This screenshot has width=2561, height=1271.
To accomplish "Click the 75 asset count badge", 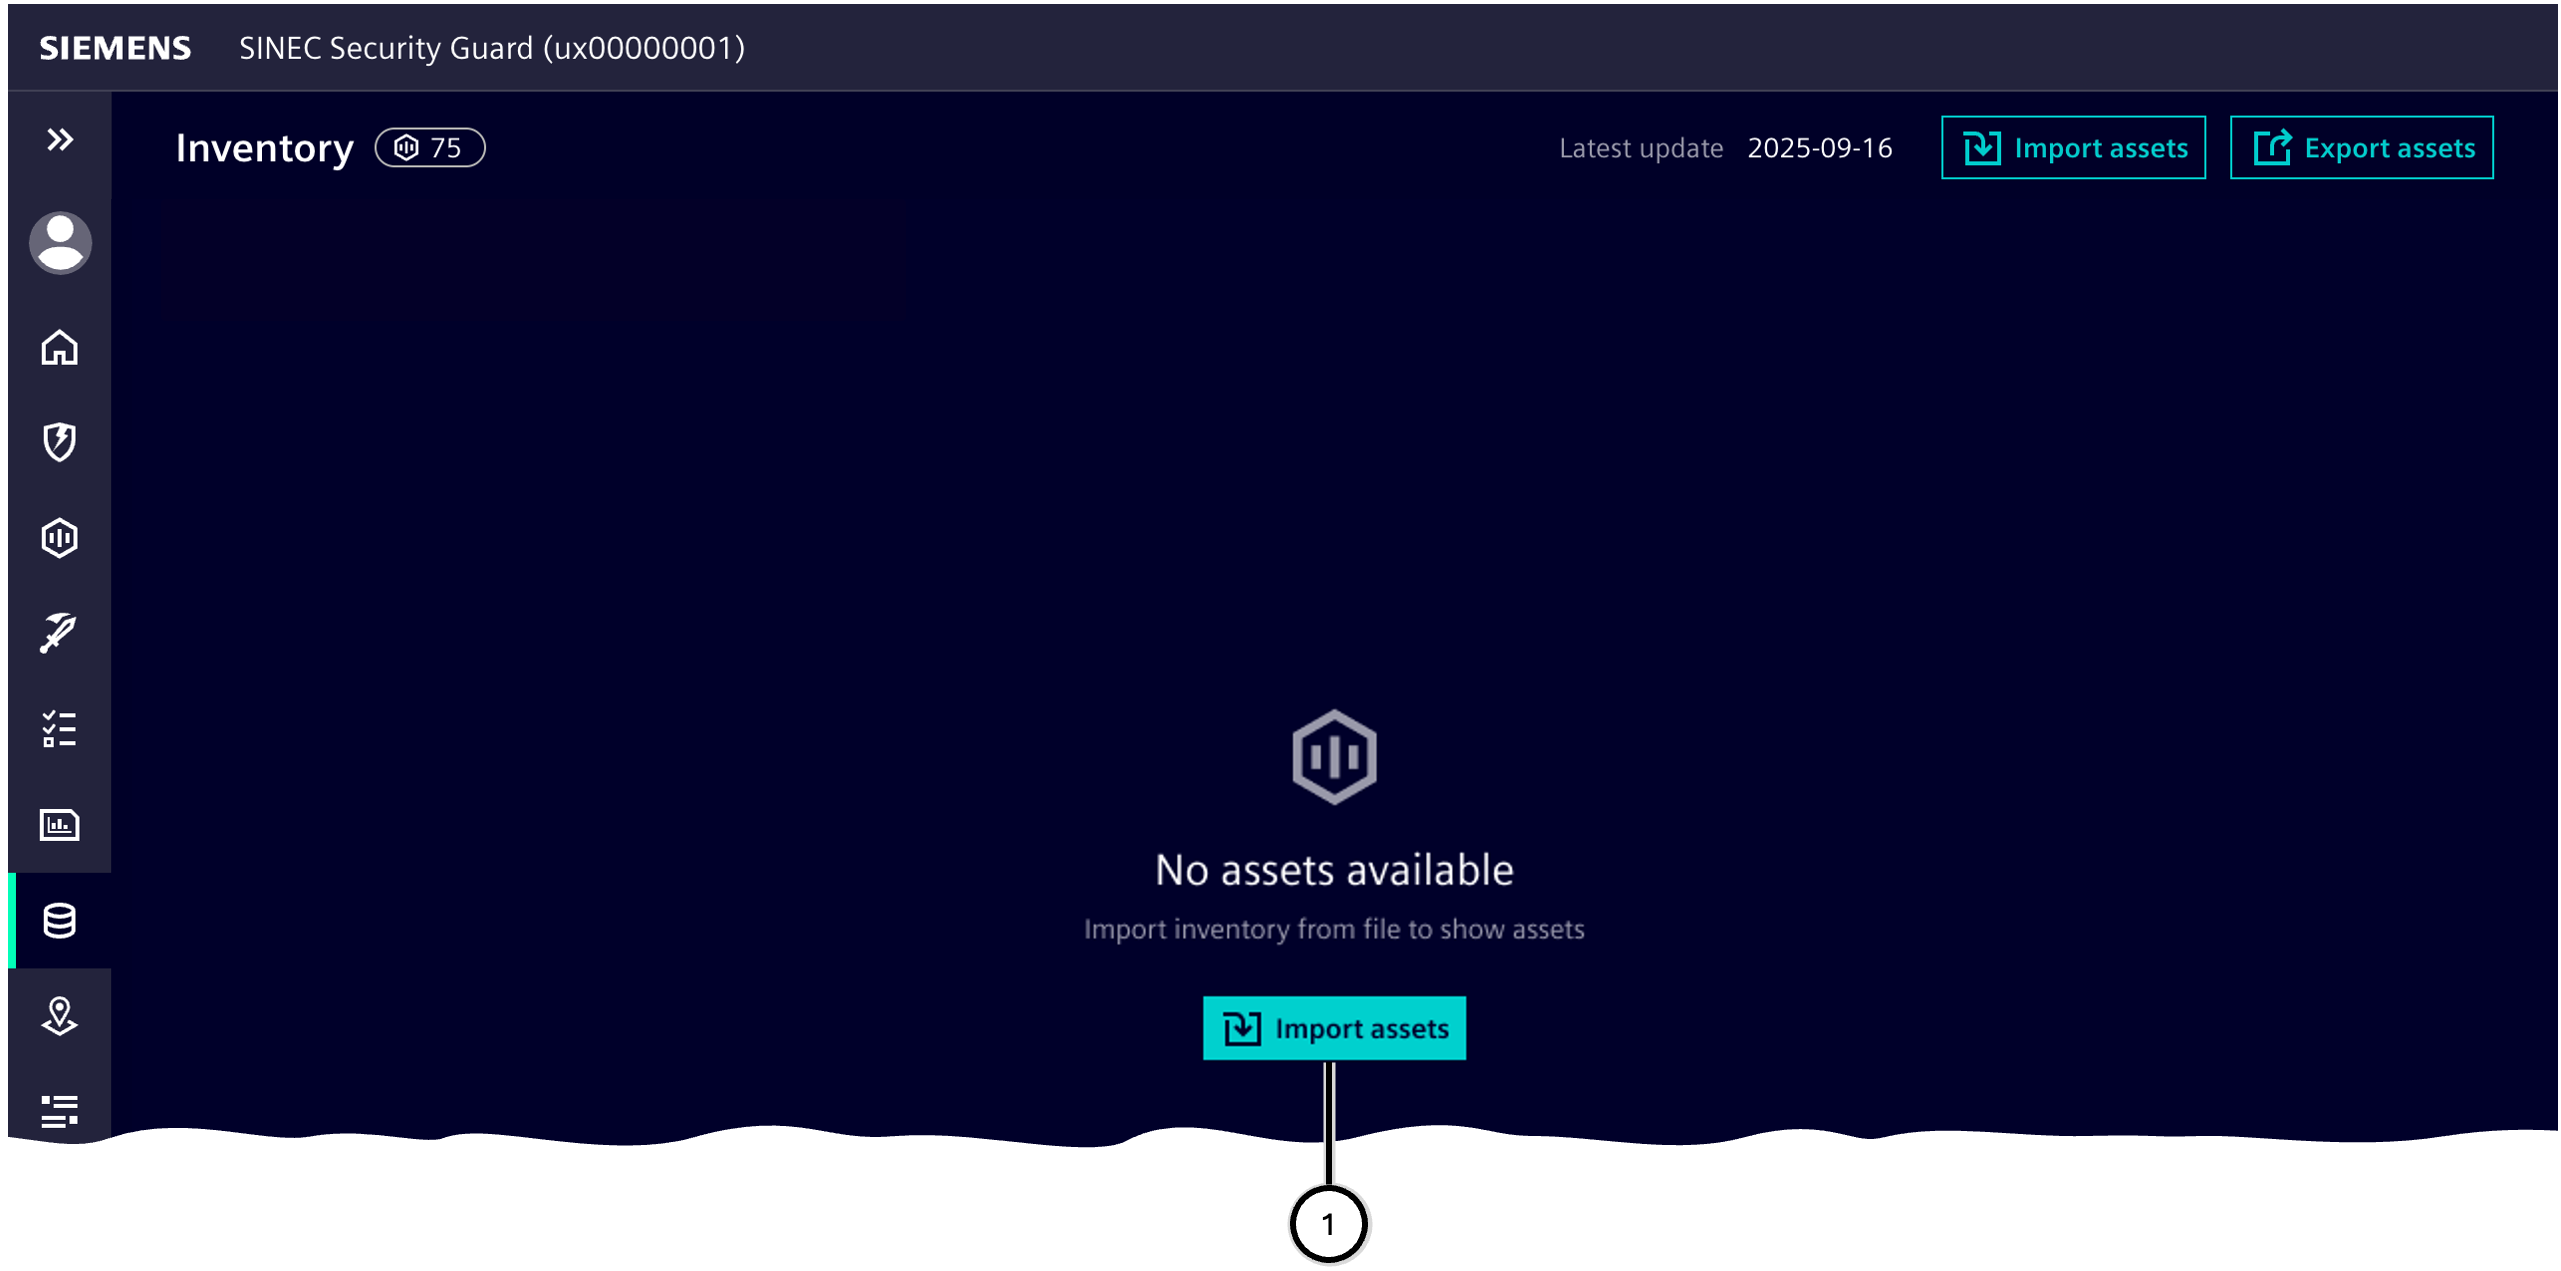I will tap(430, 148).
